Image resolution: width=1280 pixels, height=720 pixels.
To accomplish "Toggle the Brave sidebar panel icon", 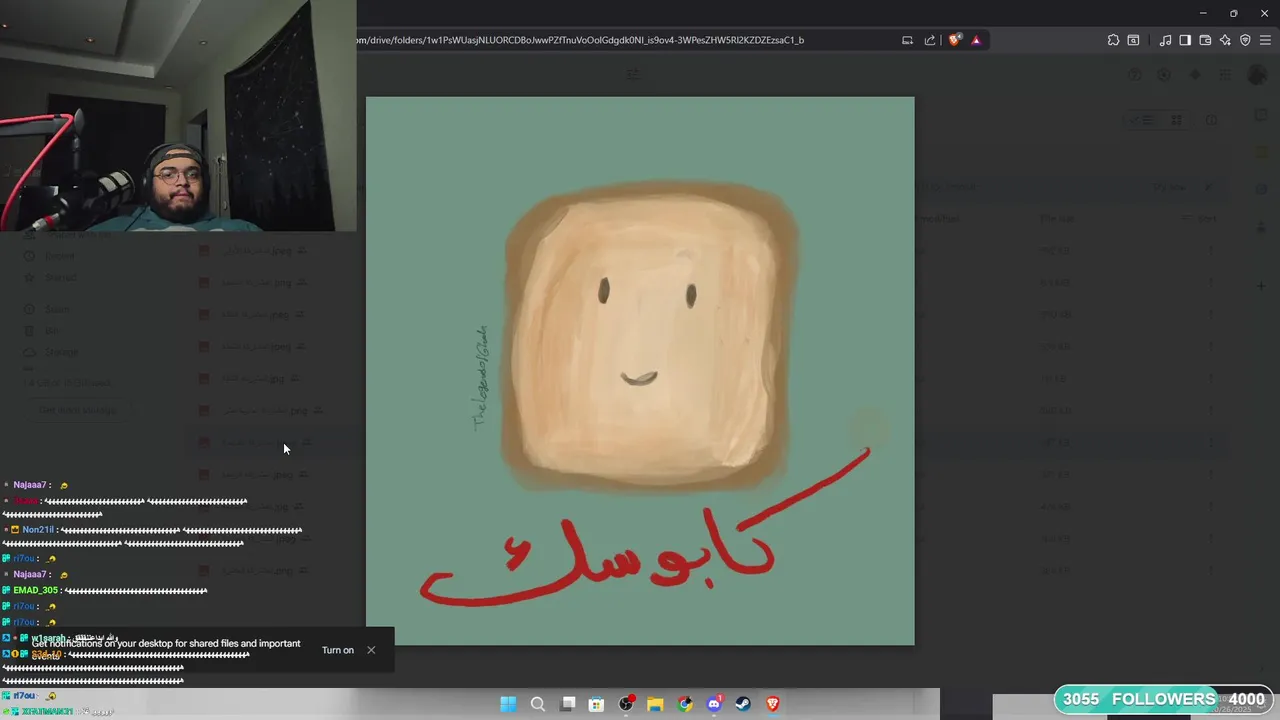I will [x=1185, y=40].
